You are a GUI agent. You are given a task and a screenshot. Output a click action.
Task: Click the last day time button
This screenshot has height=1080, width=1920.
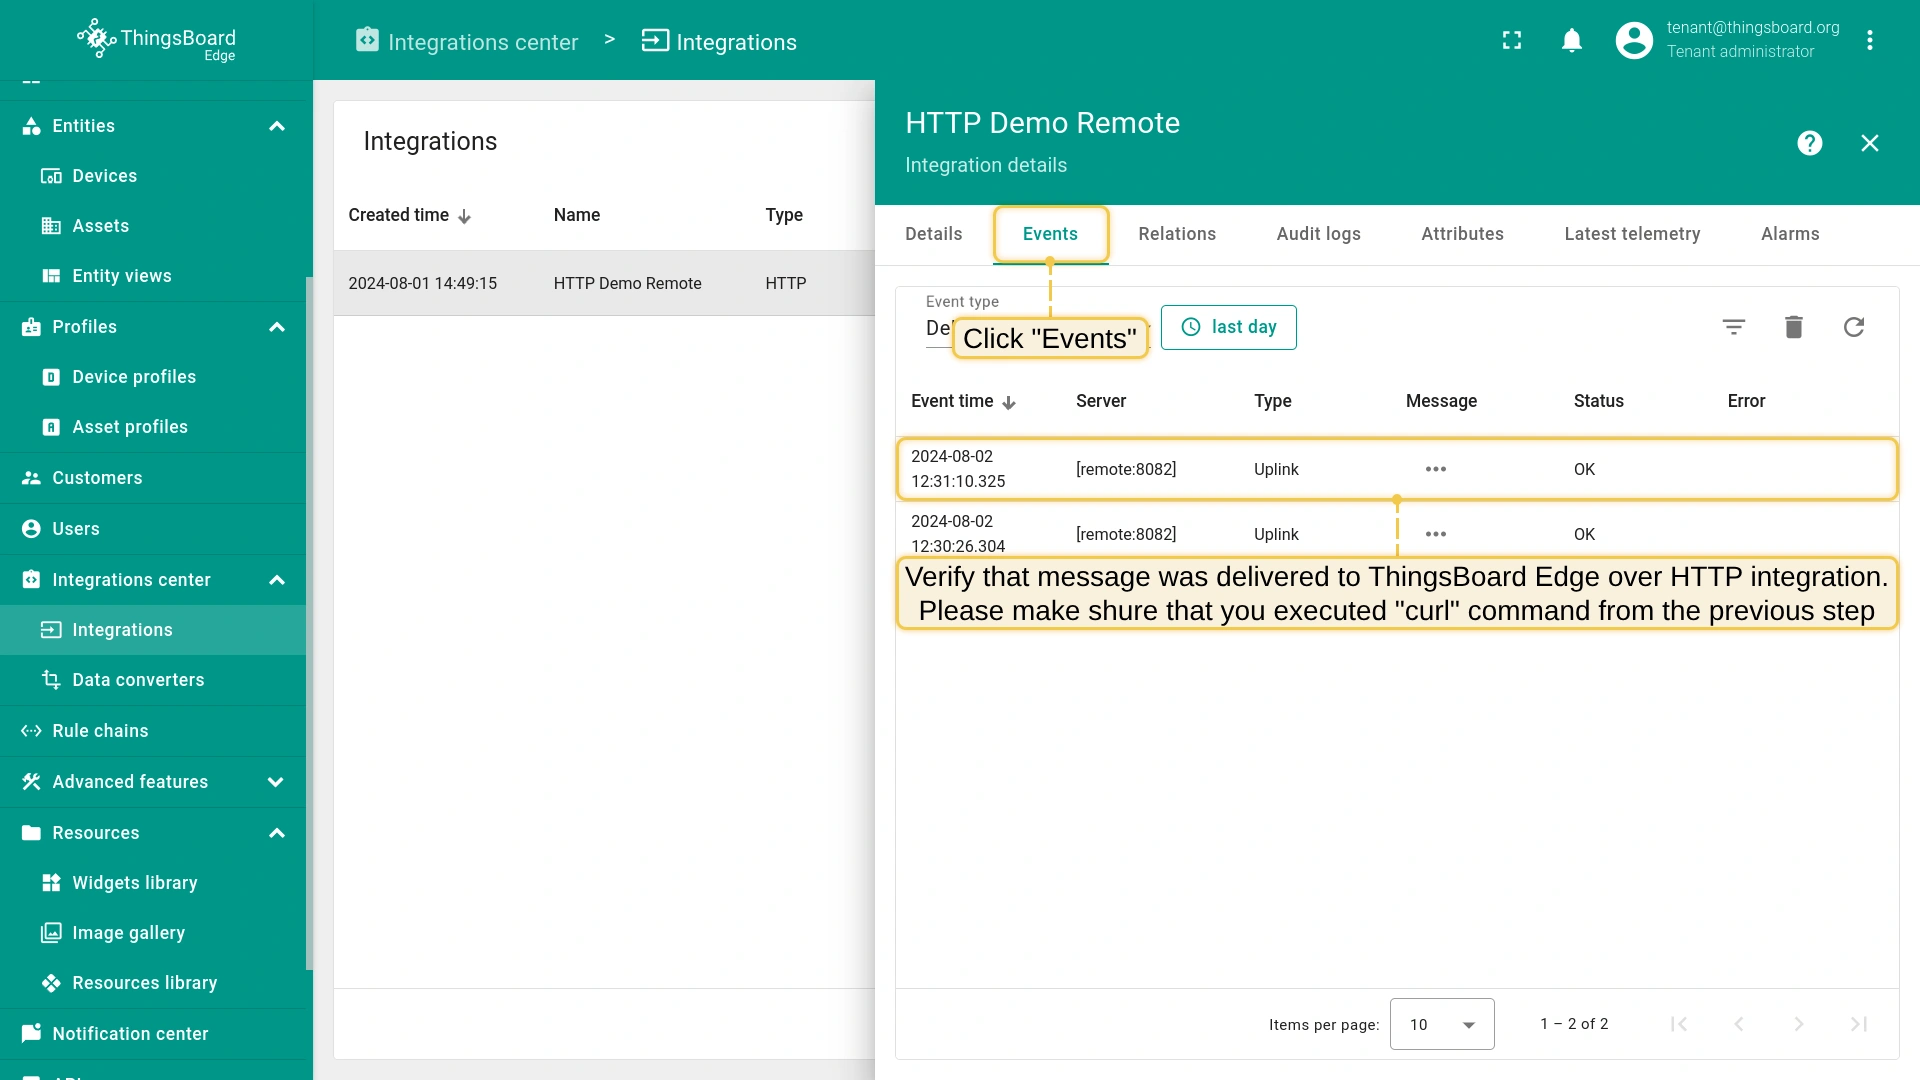[1228, 327]
